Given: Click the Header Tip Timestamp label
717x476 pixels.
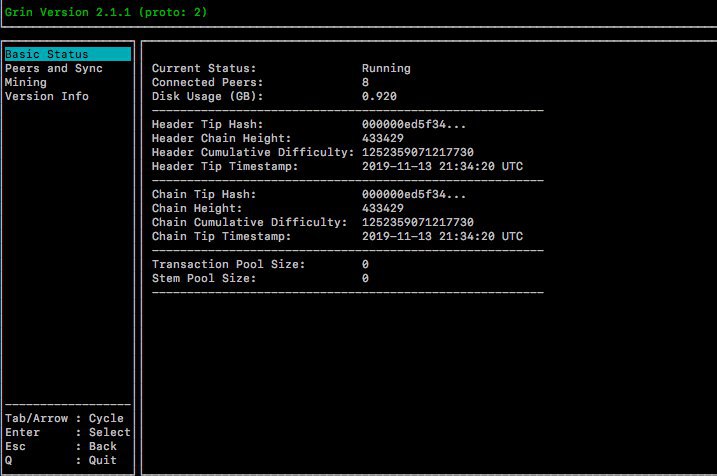Looking at the screenshot, I should 225,166.
